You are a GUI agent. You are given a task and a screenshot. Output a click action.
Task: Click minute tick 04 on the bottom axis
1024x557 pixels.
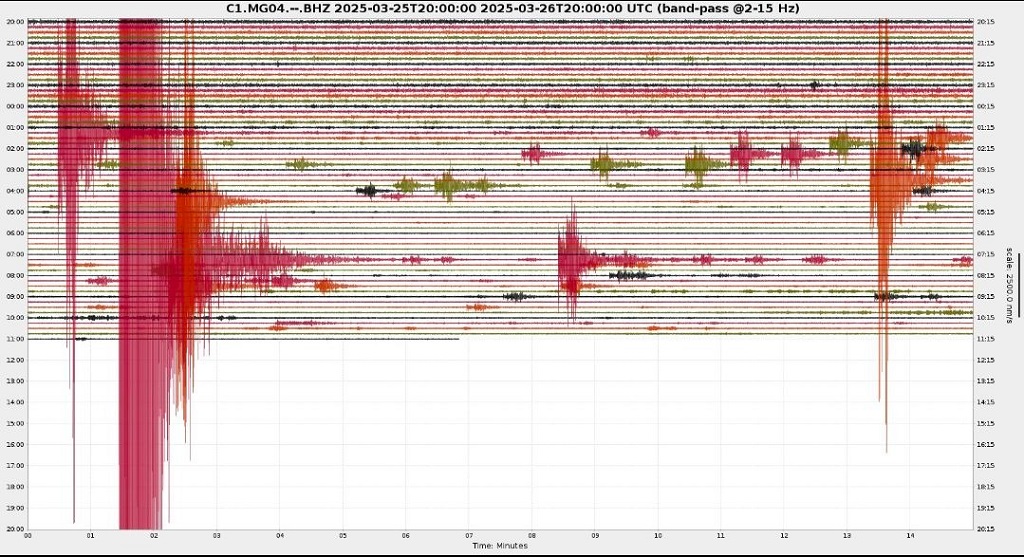click(x=280, y=536)
